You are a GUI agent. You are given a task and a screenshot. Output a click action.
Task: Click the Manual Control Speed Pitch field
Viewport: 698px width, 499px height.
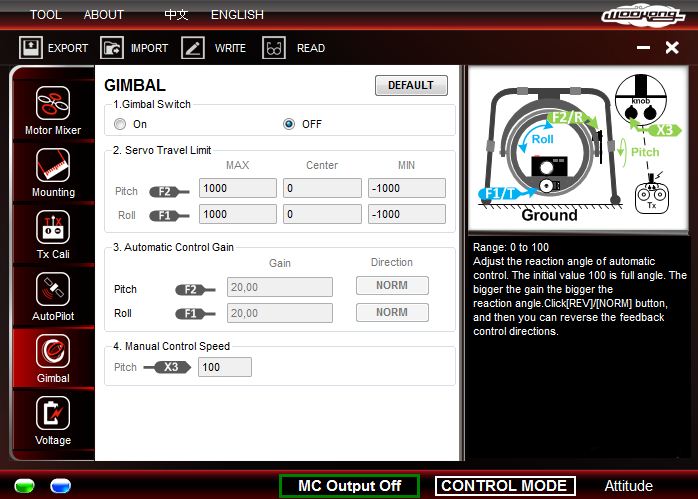[224, 367]
